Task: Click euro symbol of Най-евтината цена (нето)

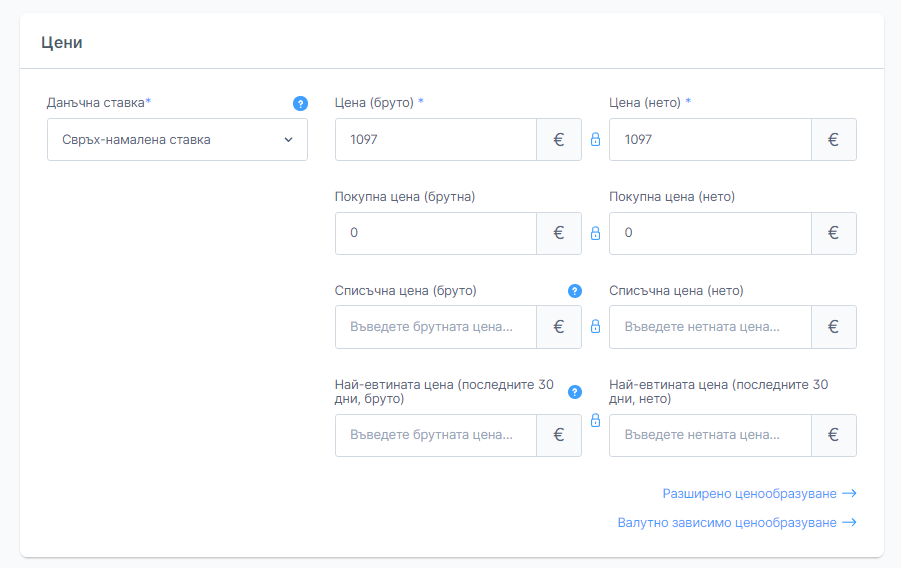Action: pyautogui.click(x=833, y=435)
